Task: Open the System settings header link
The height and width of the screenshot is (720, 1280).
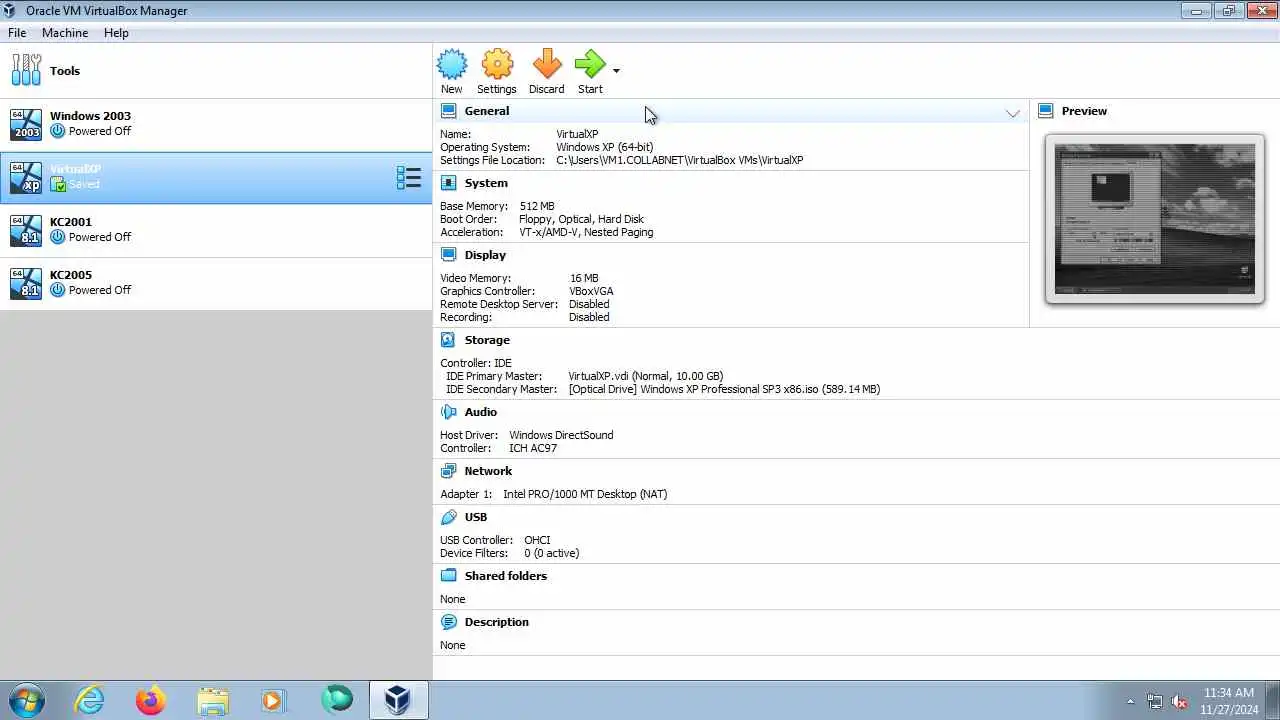Action: tap(486, 183)
